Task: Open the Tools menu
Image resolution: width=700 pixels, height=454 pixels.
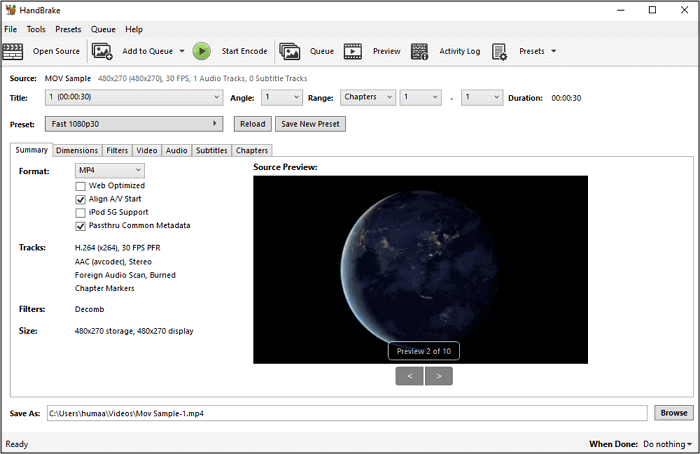Action: tap(36, 30)
